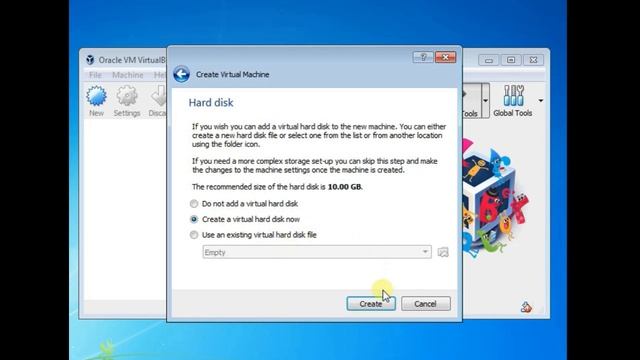640x360 pixels.
Task: Open the File menu in VirtualBox
Action: click(x=96, y=75)
